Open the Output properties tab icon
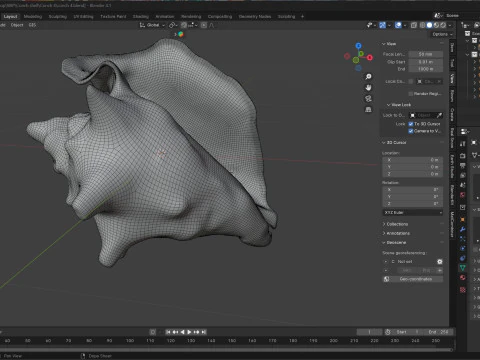The width and height of the screenshot is (480, 360). click(x=463, y=165)
